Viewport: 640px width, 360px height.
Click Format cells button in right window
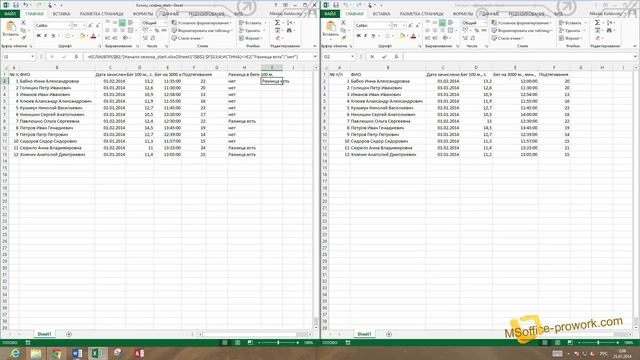click(x=571, y=38)
